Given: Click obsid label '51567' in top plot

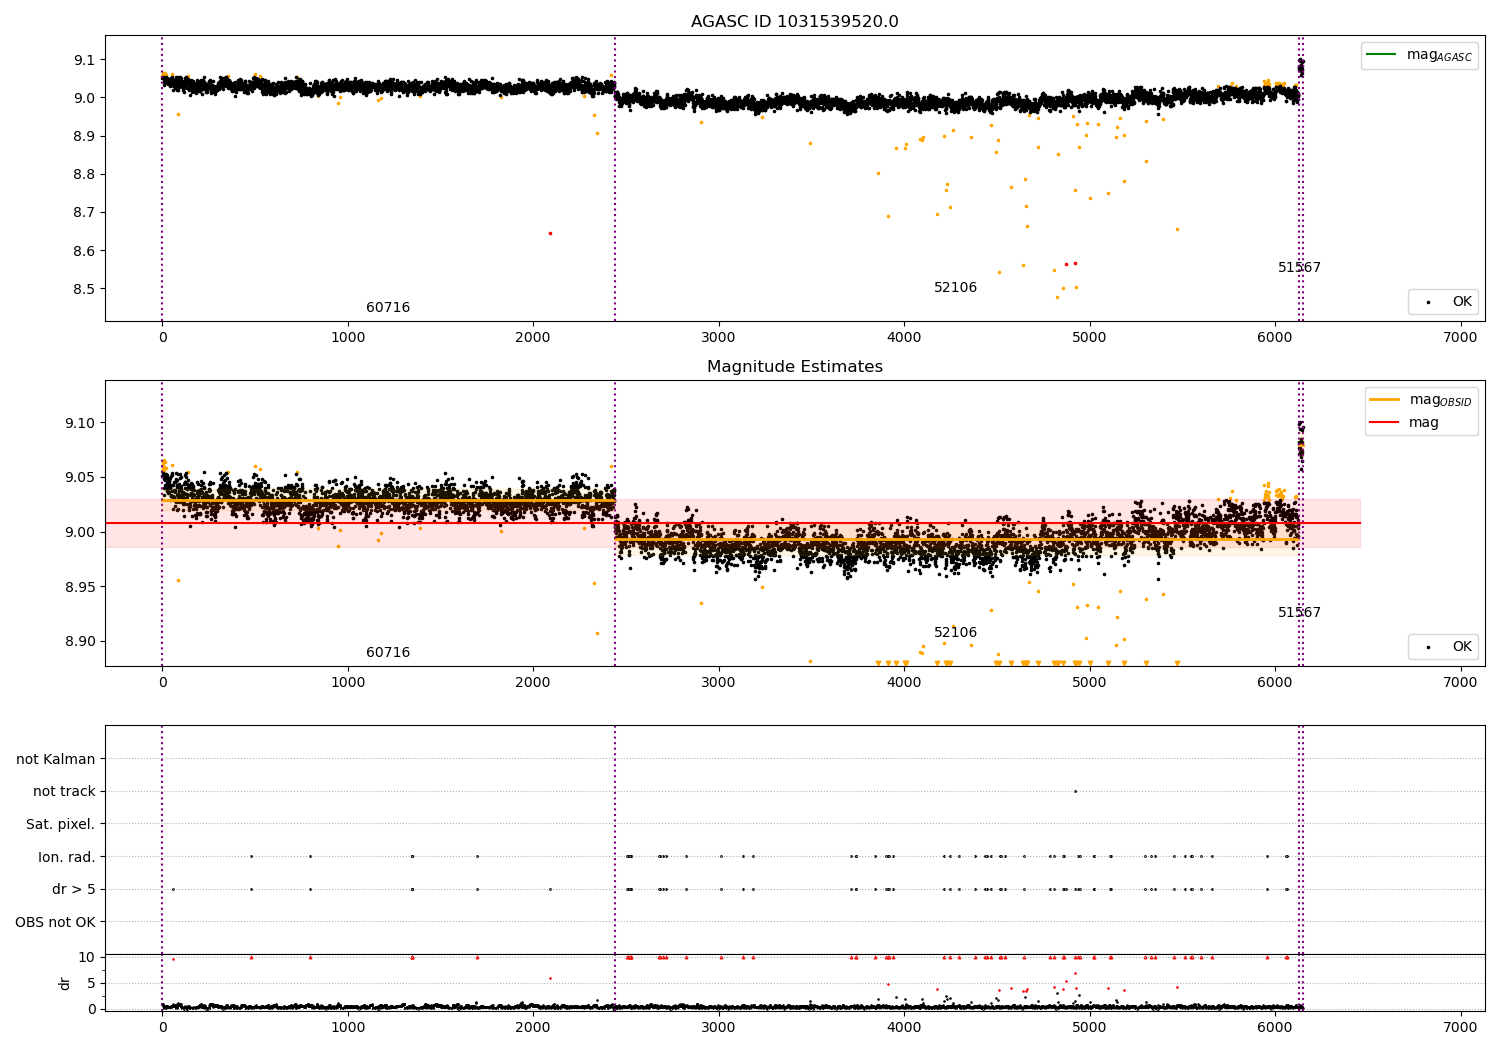Looking at the screenshot, I should [1299, 268].
